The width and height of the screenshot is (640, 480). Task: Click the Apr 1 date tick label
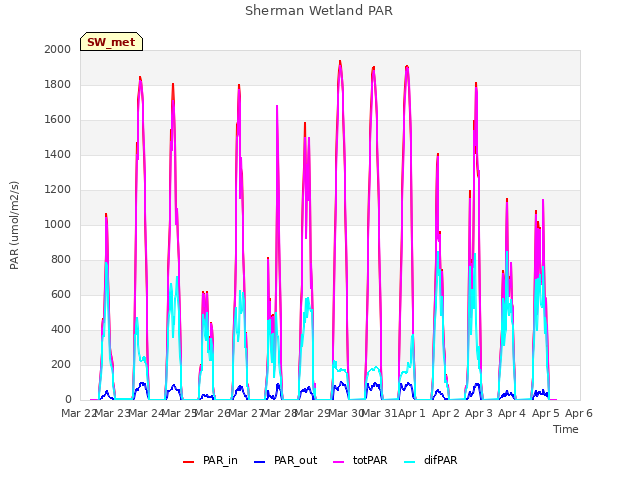click(x=412, y=413)
